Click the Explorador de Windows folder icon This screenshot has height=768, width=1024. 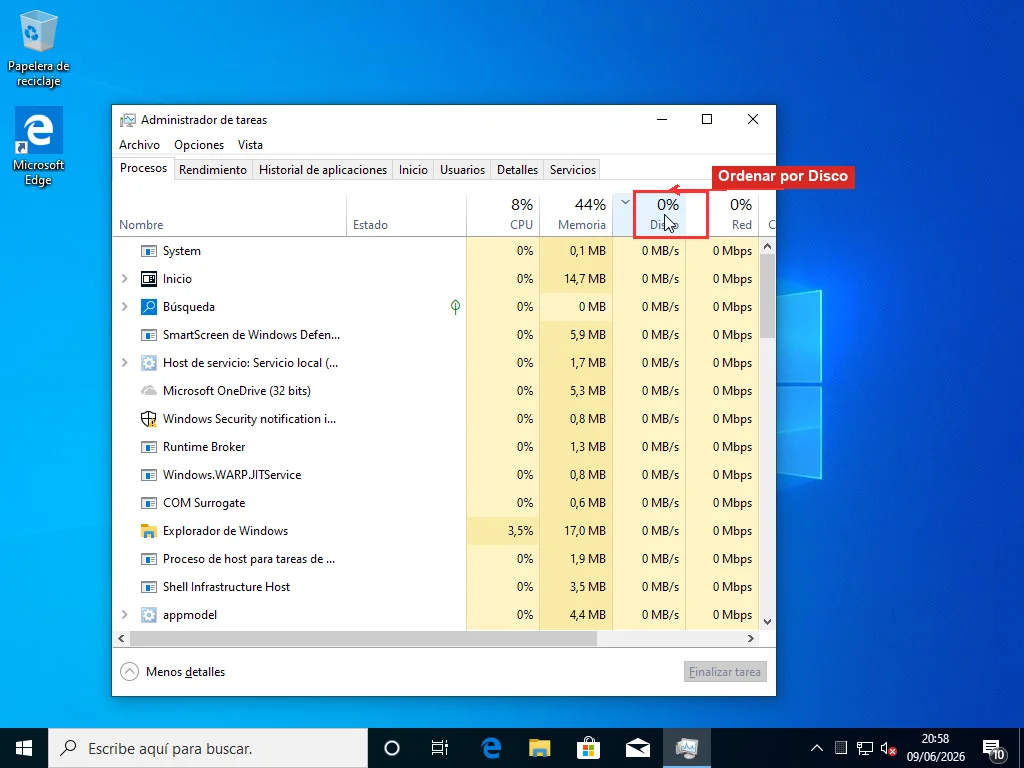pyautogui.click(x=149, y=531)
